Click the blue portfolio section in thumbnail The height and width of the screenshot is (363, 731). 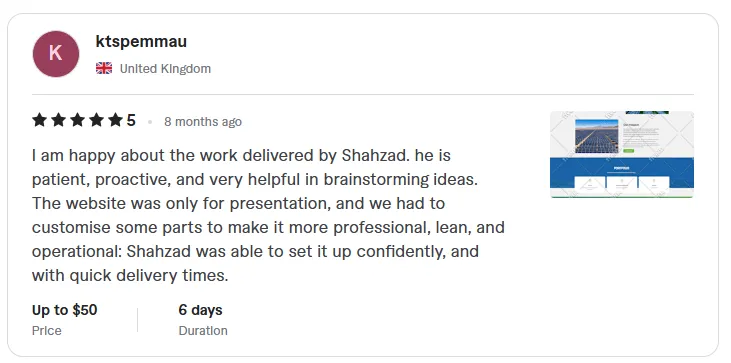[x=622, y=173]
